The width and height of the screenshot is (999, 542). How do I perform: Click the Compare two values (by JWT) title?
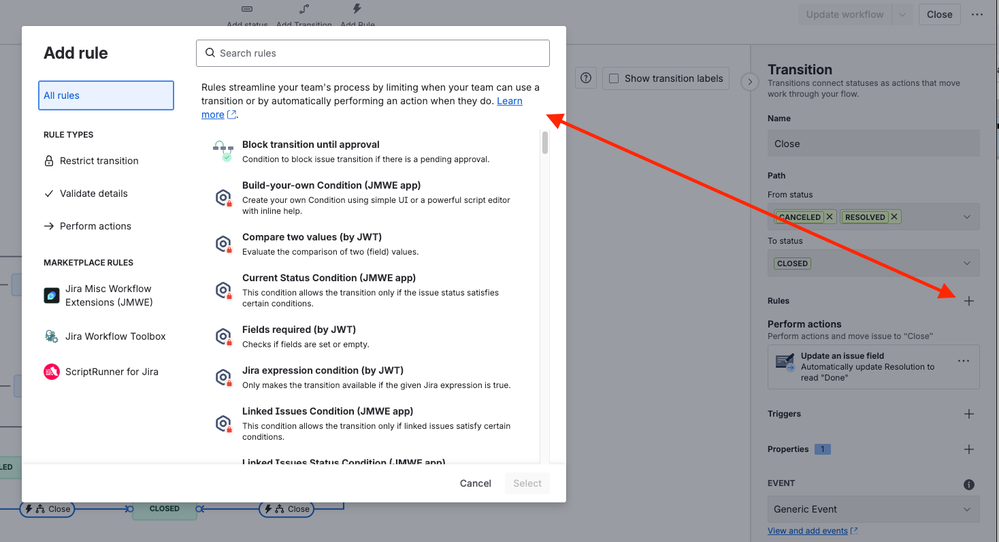[312, 237]
